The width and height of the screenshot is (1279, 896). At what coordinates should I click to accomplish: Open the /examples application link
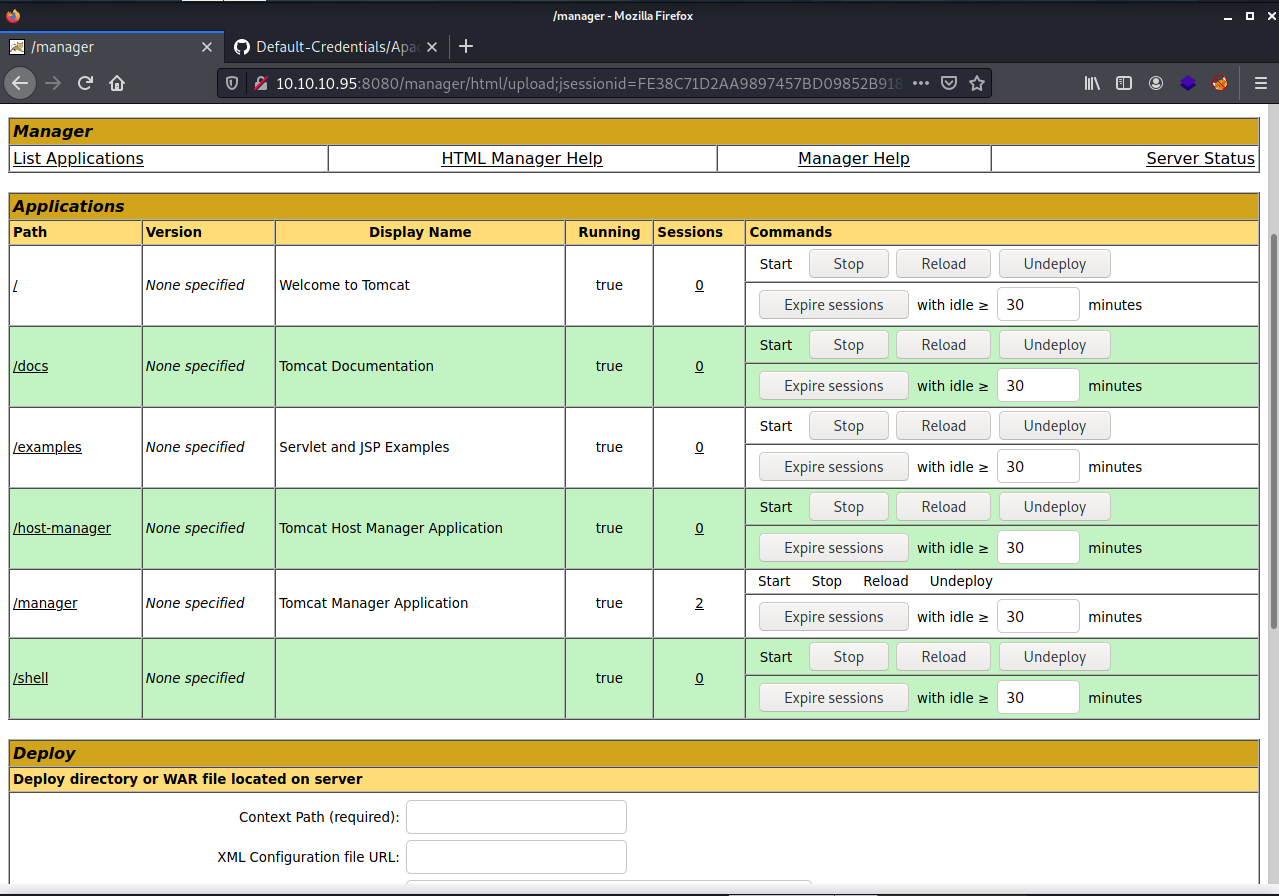click(47, 447)
